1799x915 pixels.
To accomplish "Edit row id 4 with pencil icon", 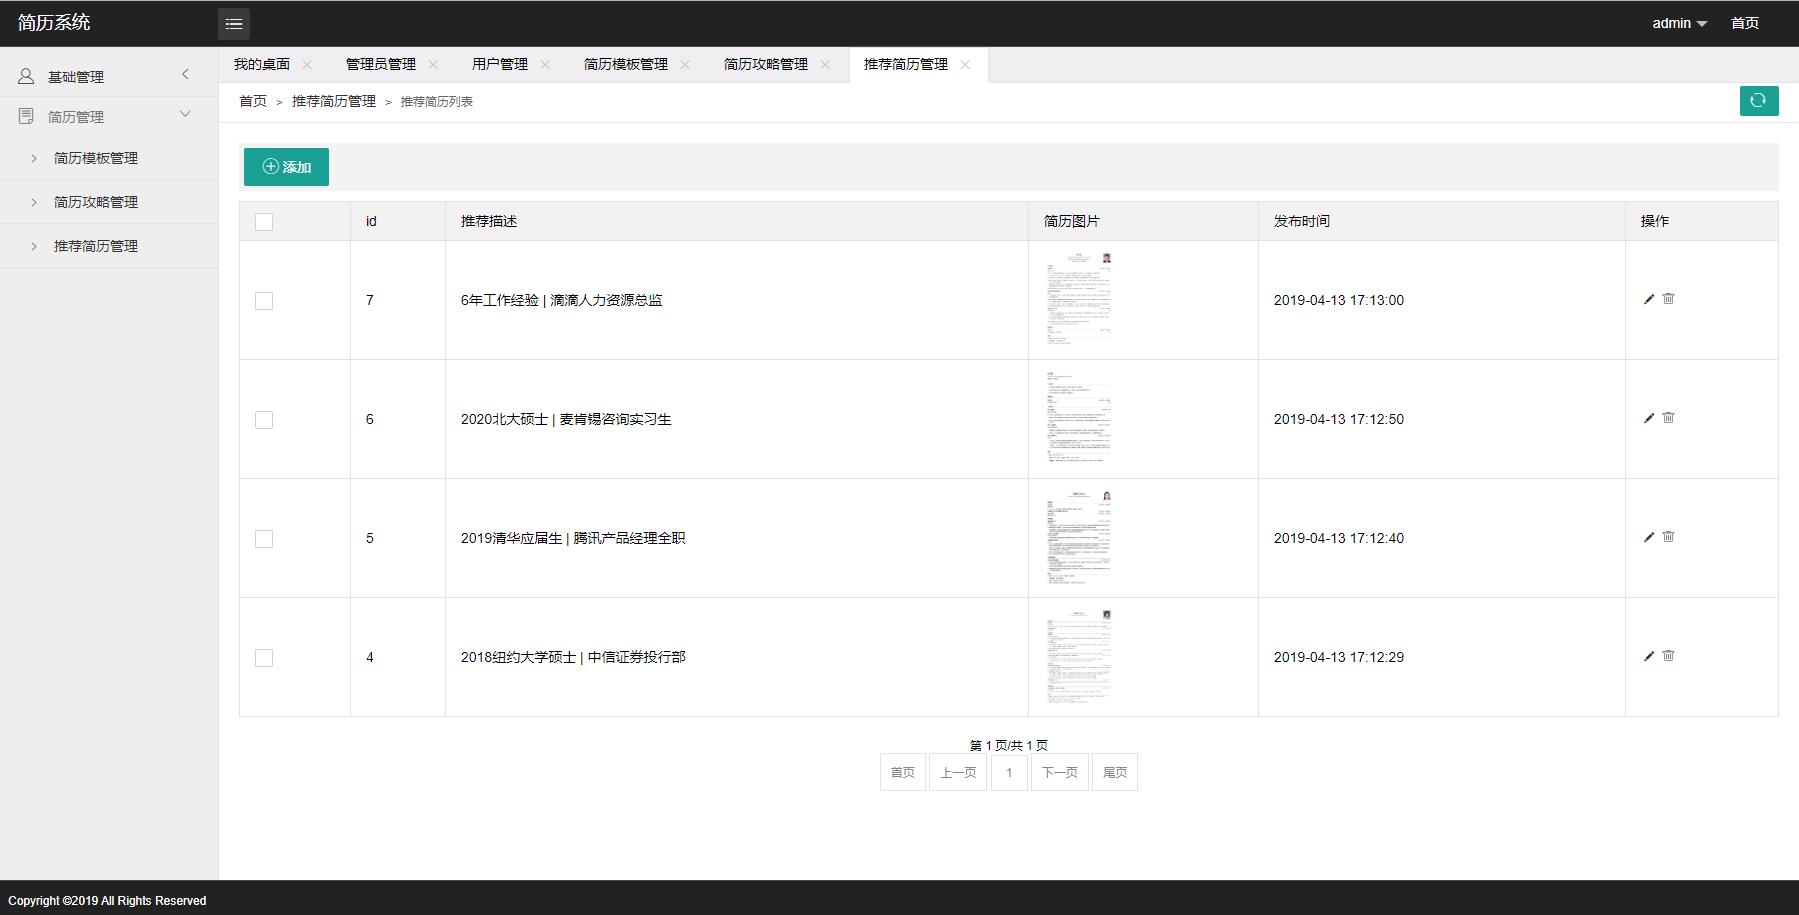I will [1649, 656].
